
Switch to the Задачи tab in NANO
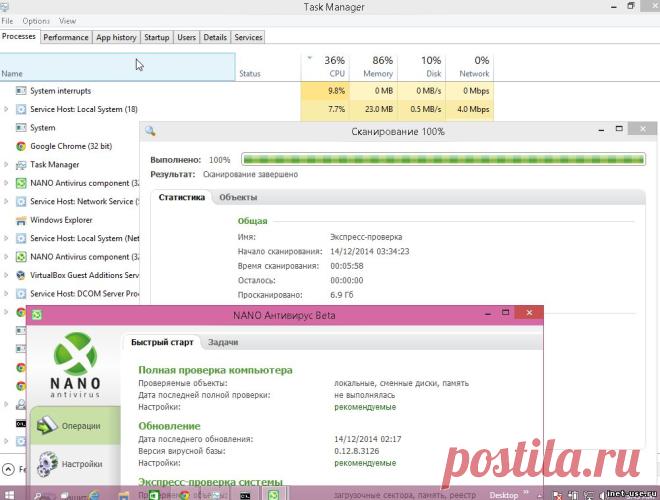tap(223, 342)
